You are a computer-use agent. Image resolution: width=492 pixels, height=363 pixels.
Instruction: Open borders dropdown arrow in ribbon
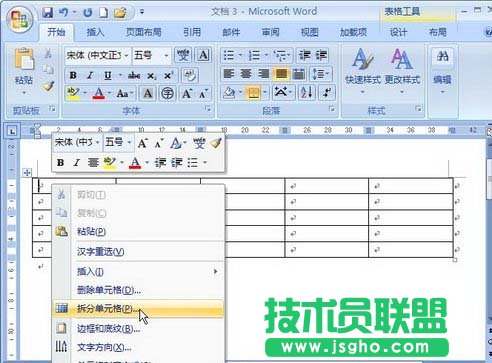265,93
